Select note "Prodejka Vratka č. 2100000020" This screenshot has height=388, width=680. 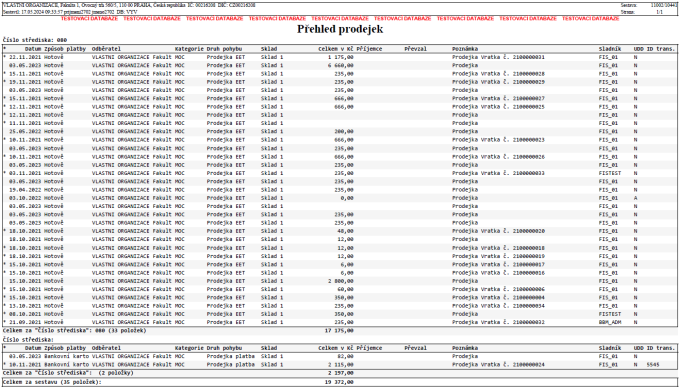pyautogui.click(x=498, y=231)
